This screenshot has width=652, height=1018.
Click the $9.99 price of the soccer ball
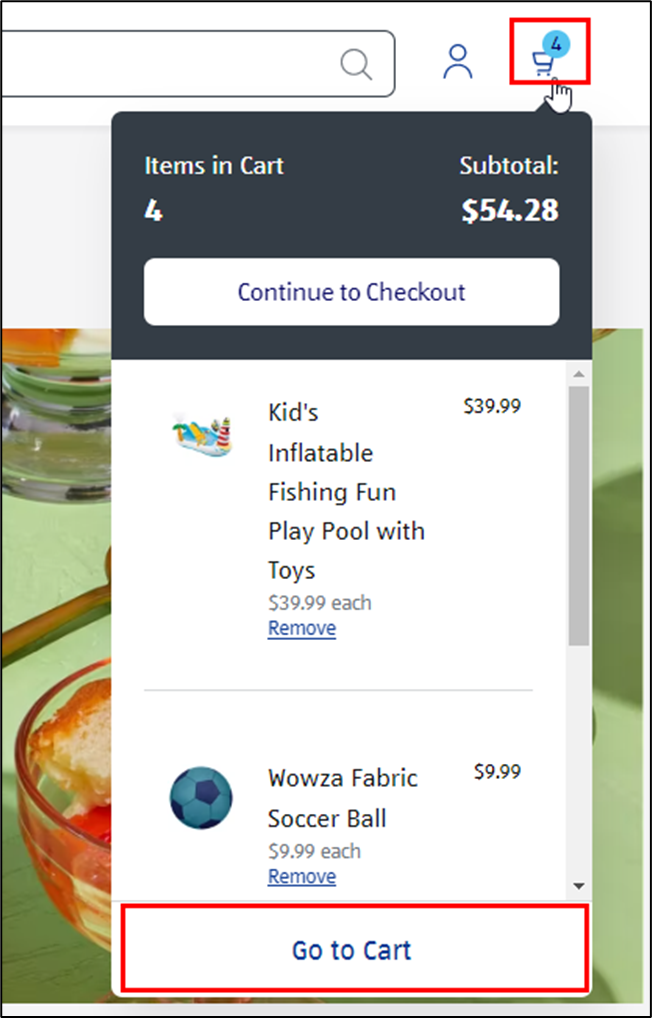497,771
